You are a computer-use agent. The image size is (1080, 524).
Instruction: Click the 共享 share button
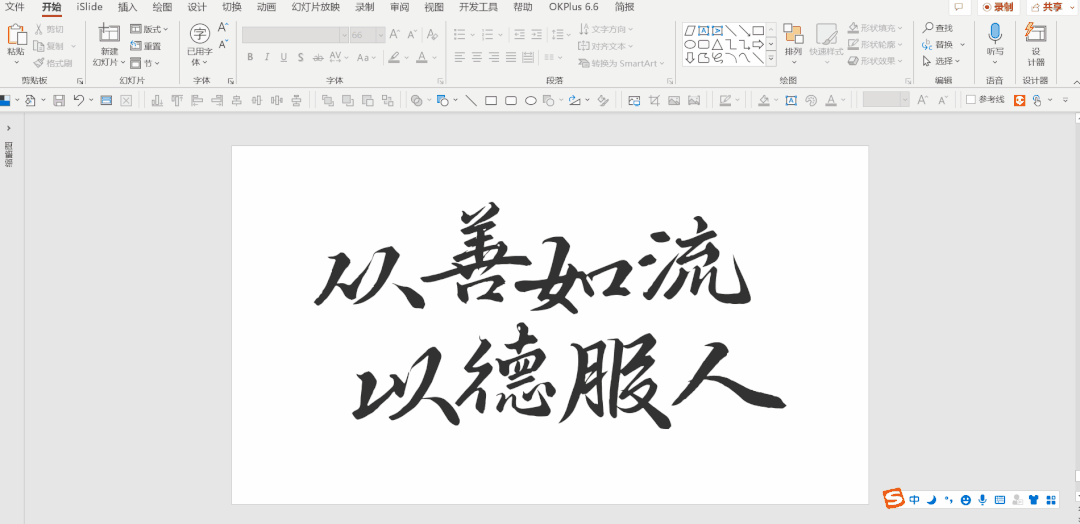(x=1052, y=7)
